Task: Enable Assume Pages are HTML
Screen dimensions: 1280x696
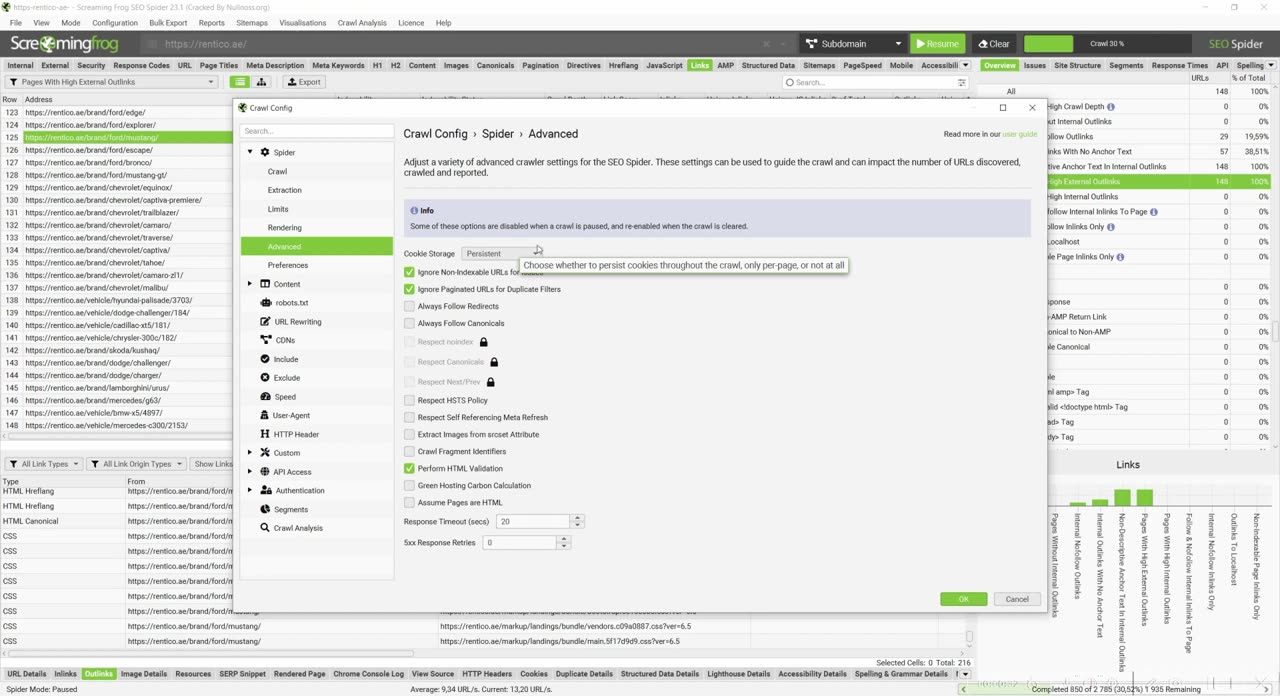Action: point(409,502)
